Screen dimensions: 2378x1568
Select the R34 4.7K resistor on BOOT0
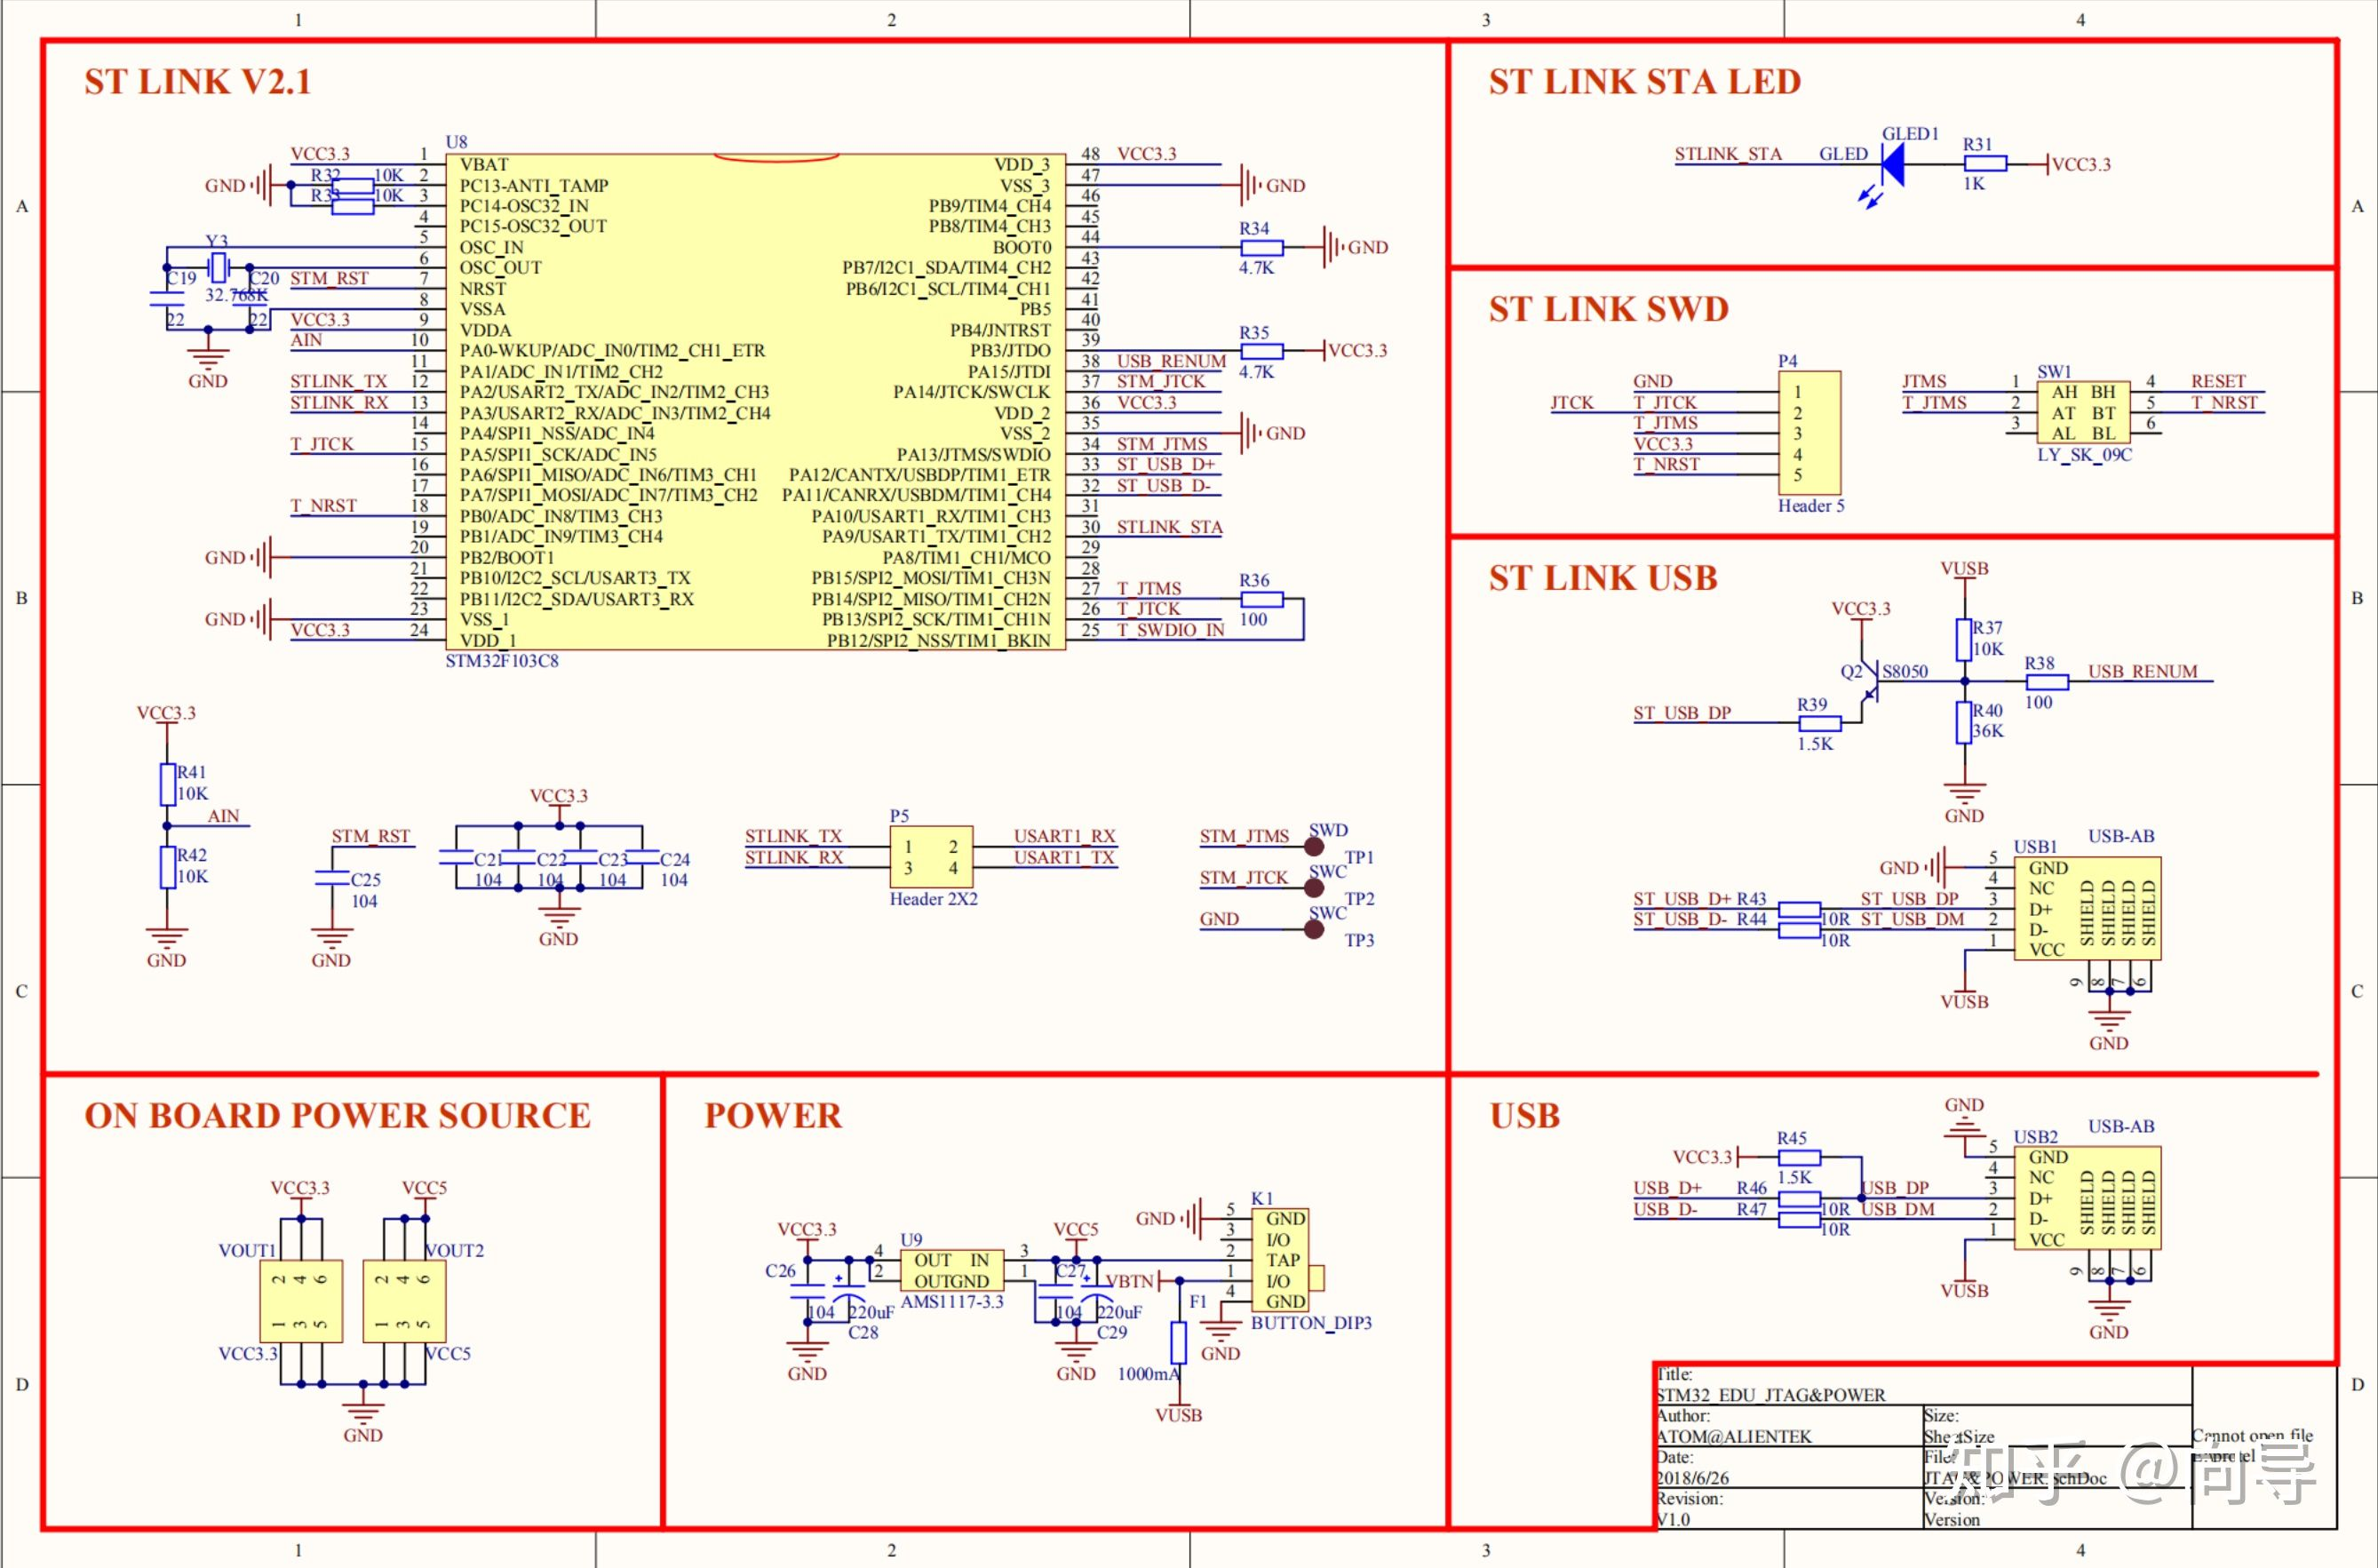[x=1262, y=247]
